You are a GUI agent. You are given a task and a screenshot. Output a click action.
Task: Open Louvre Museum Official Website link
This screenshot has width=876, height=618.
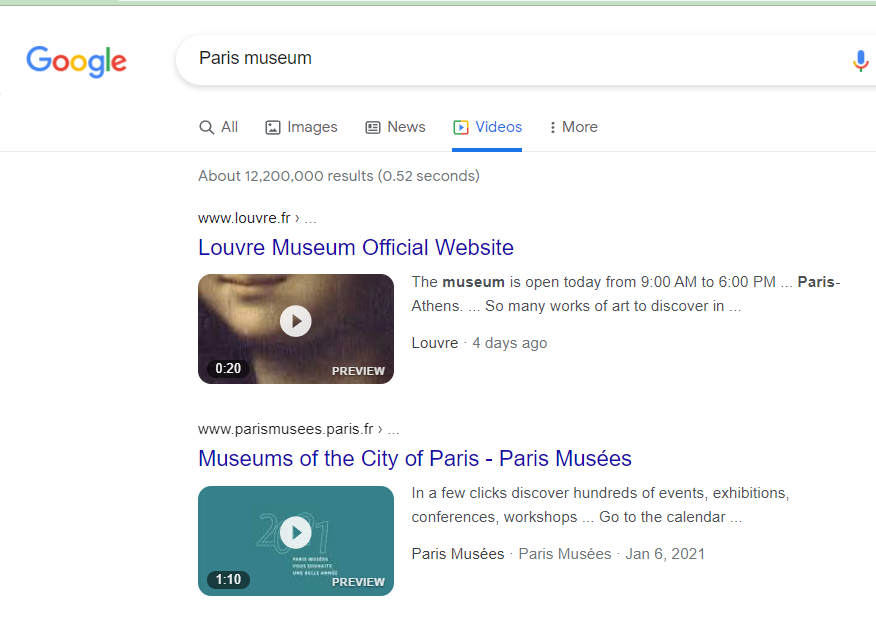(356, 248)
